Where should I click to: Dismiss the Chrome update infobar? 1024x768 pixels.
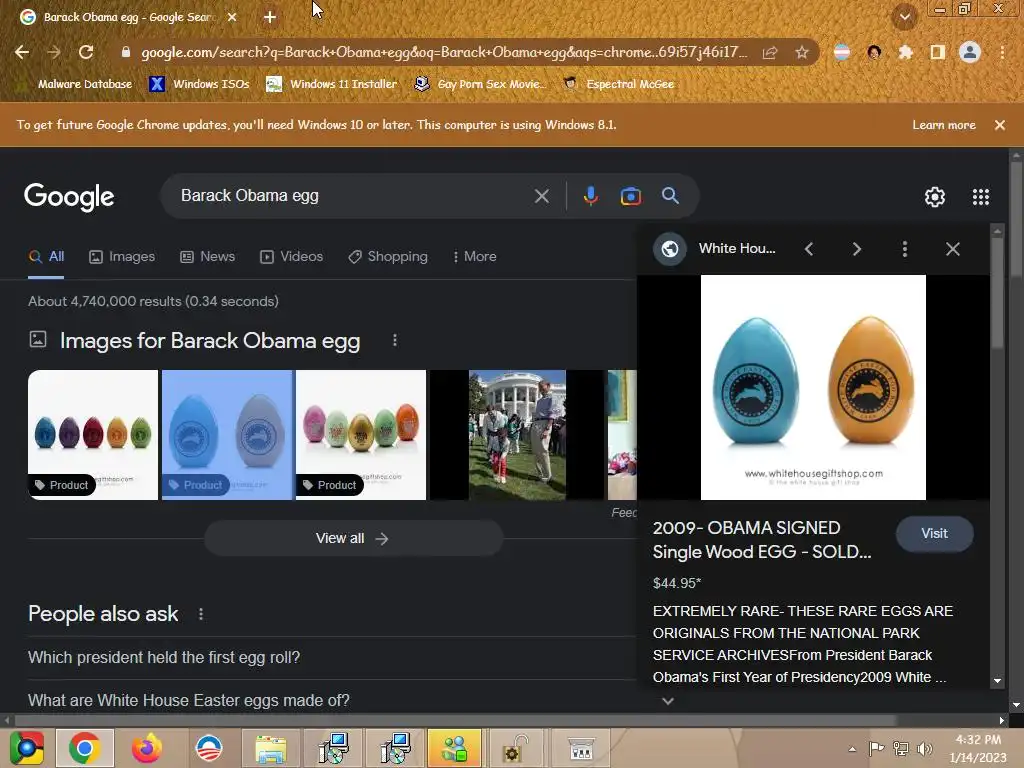click(x=999, y=125)
